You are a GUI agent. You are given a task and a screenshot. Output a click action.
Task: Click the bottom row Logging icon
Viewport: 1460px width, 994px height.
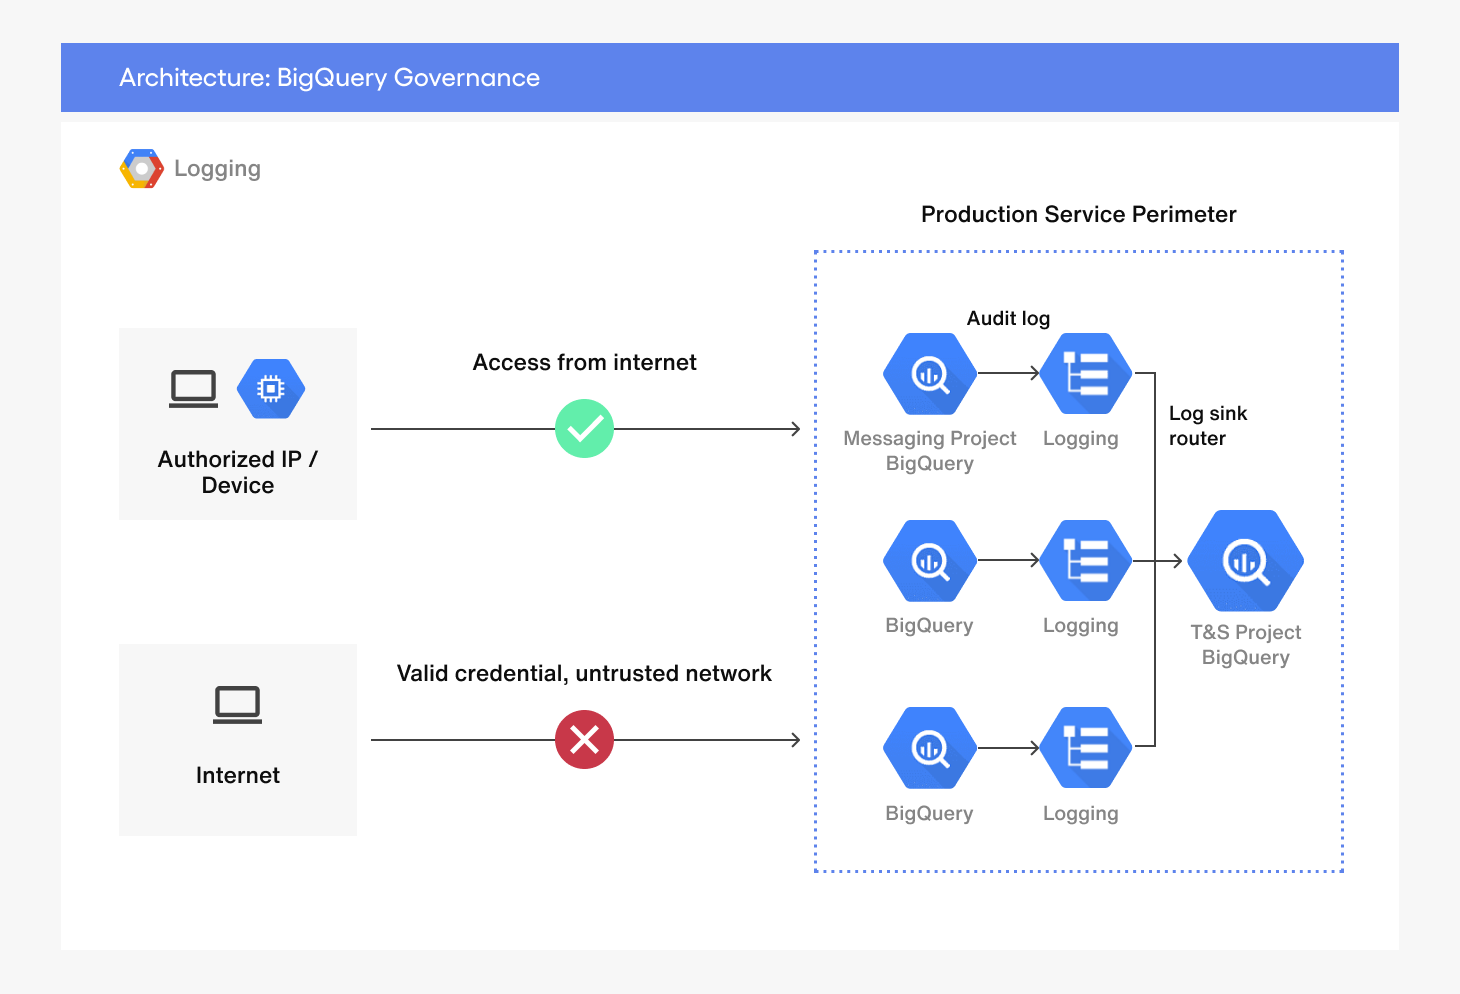[1086, 748]
